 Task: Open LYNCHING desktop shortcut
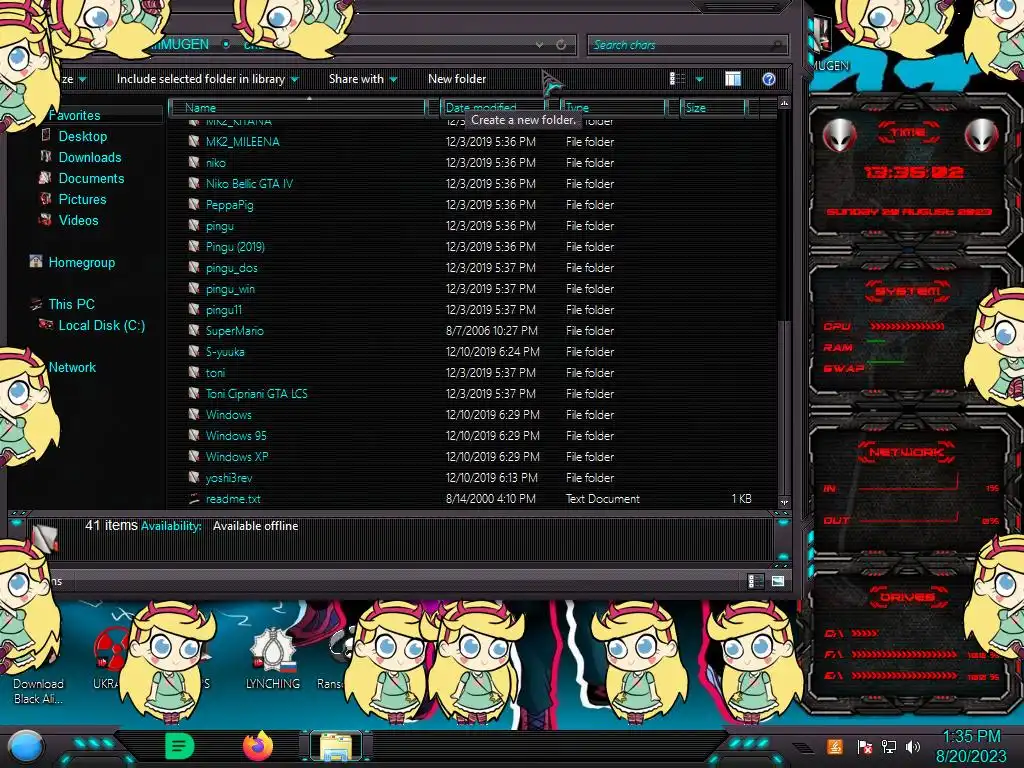tap(273, 658)
